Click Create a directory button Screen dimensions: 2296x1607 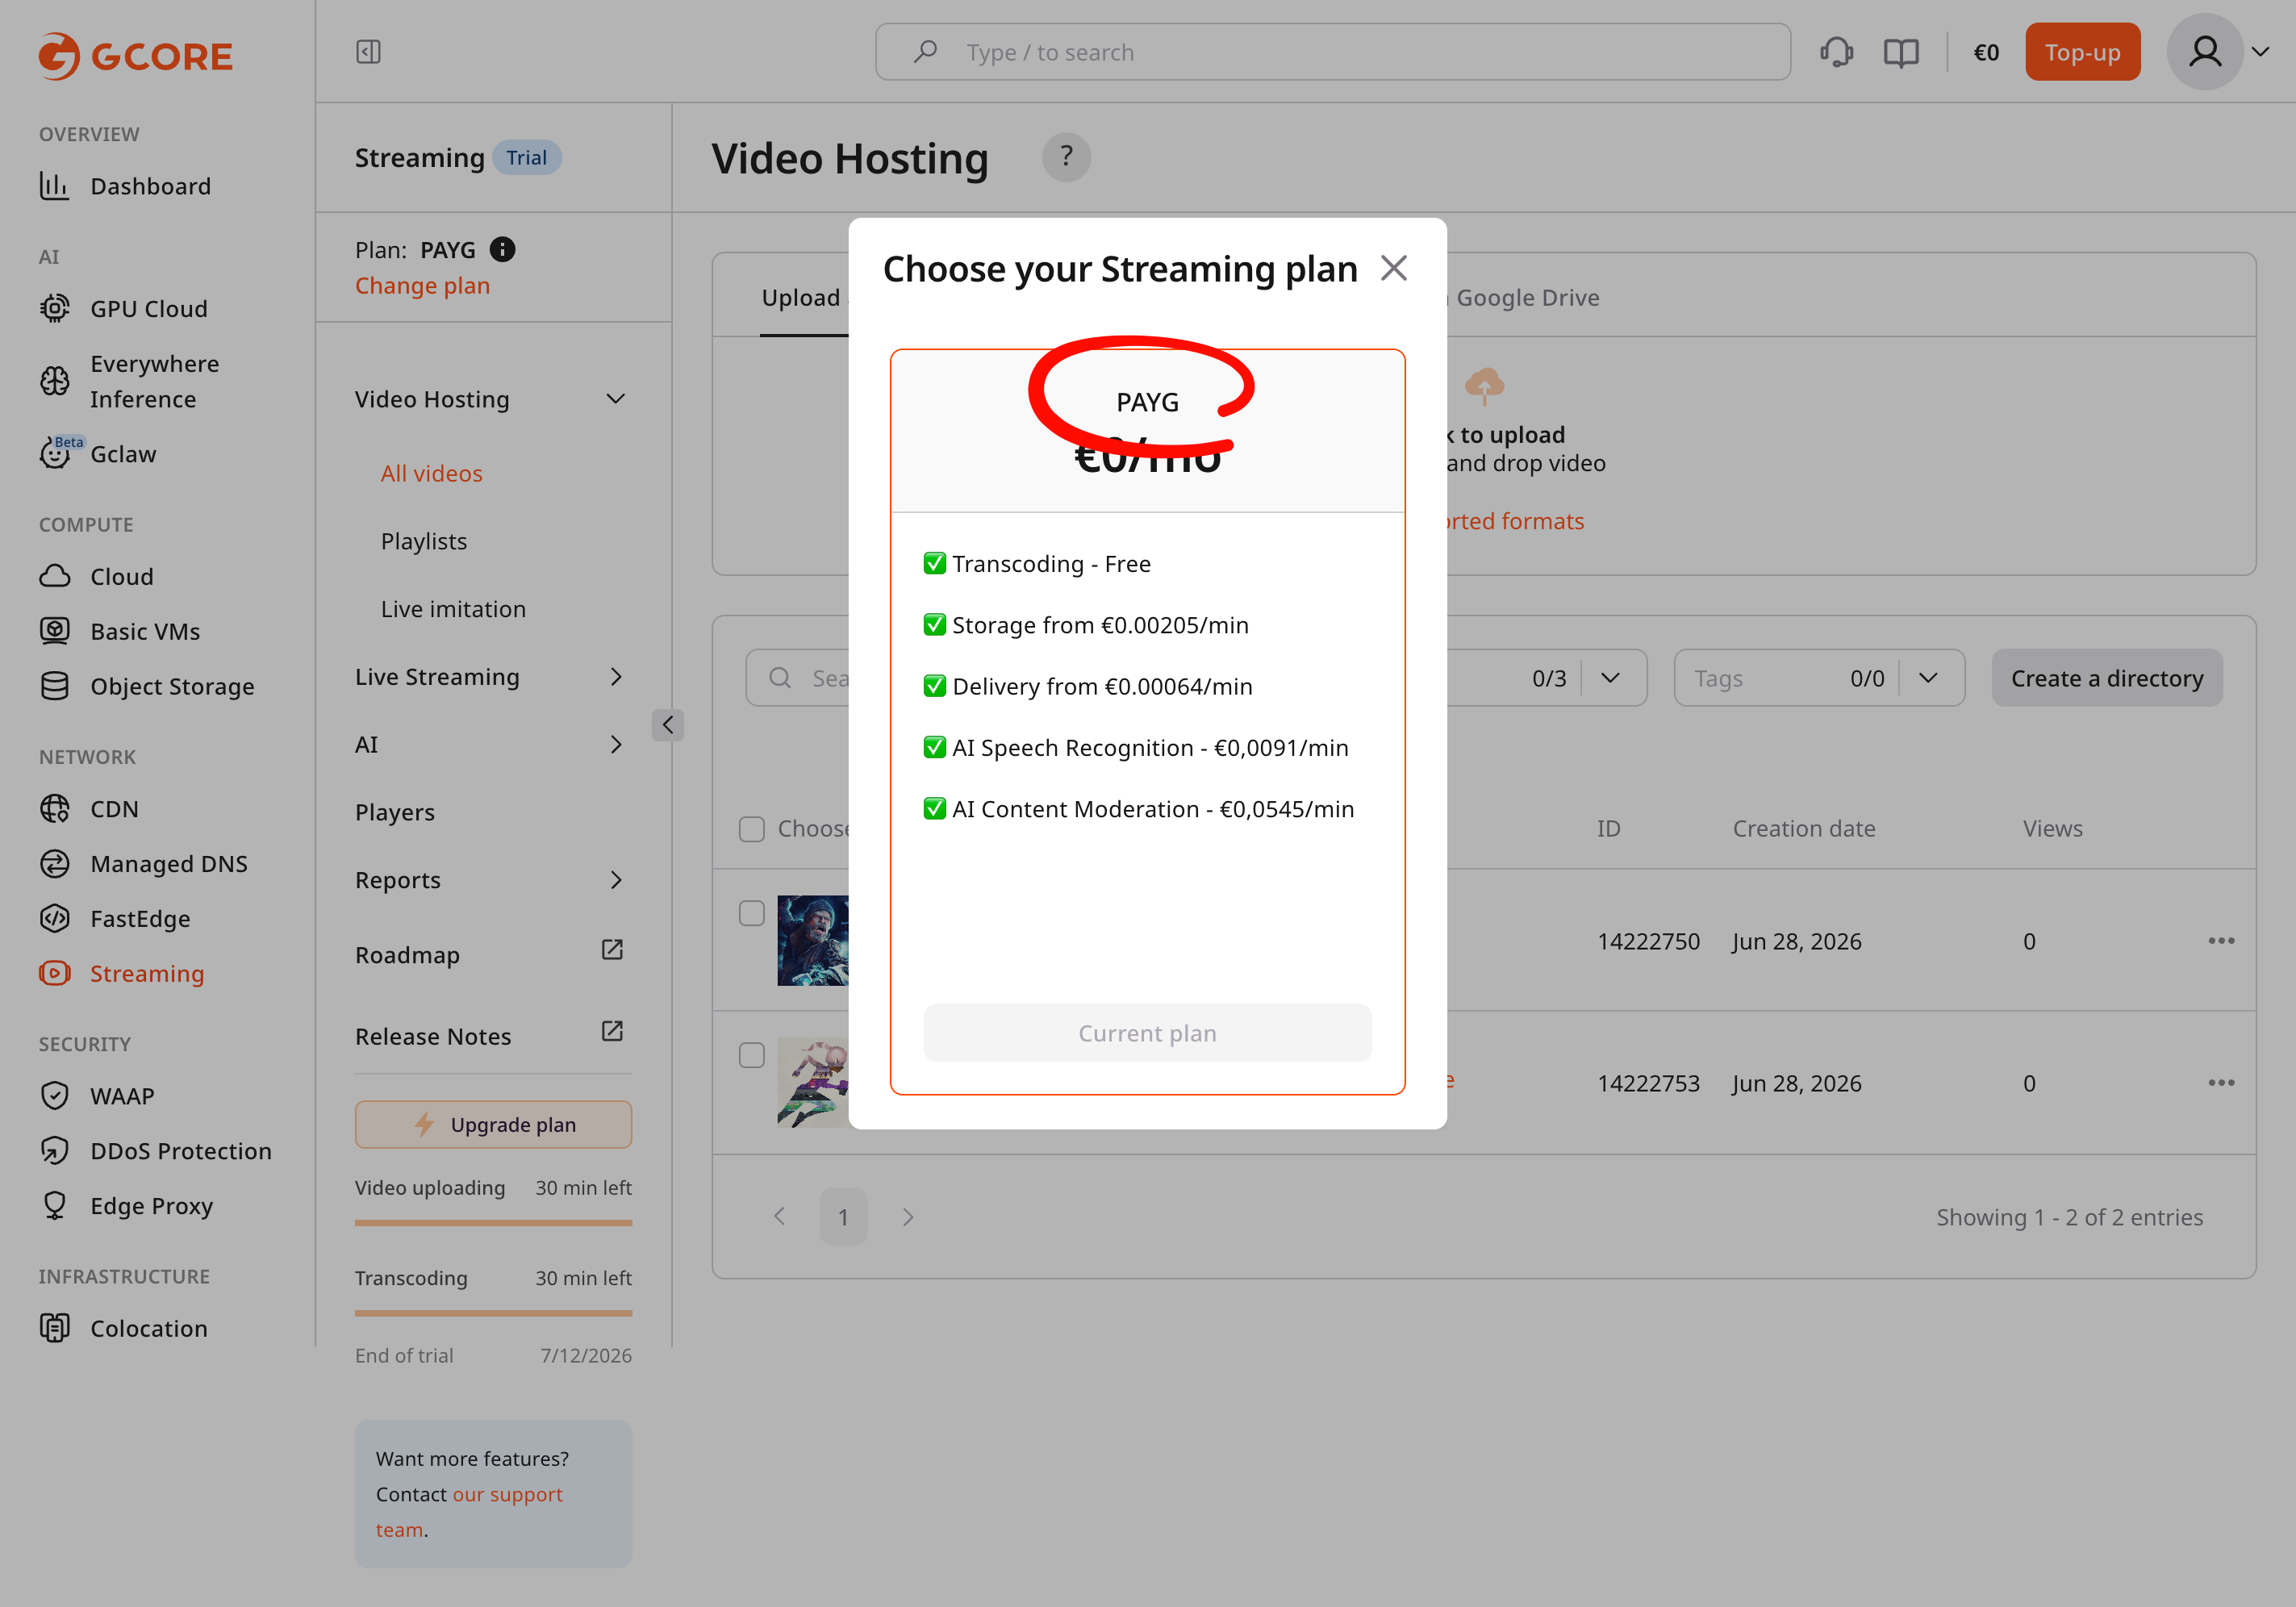point(2106,678)
